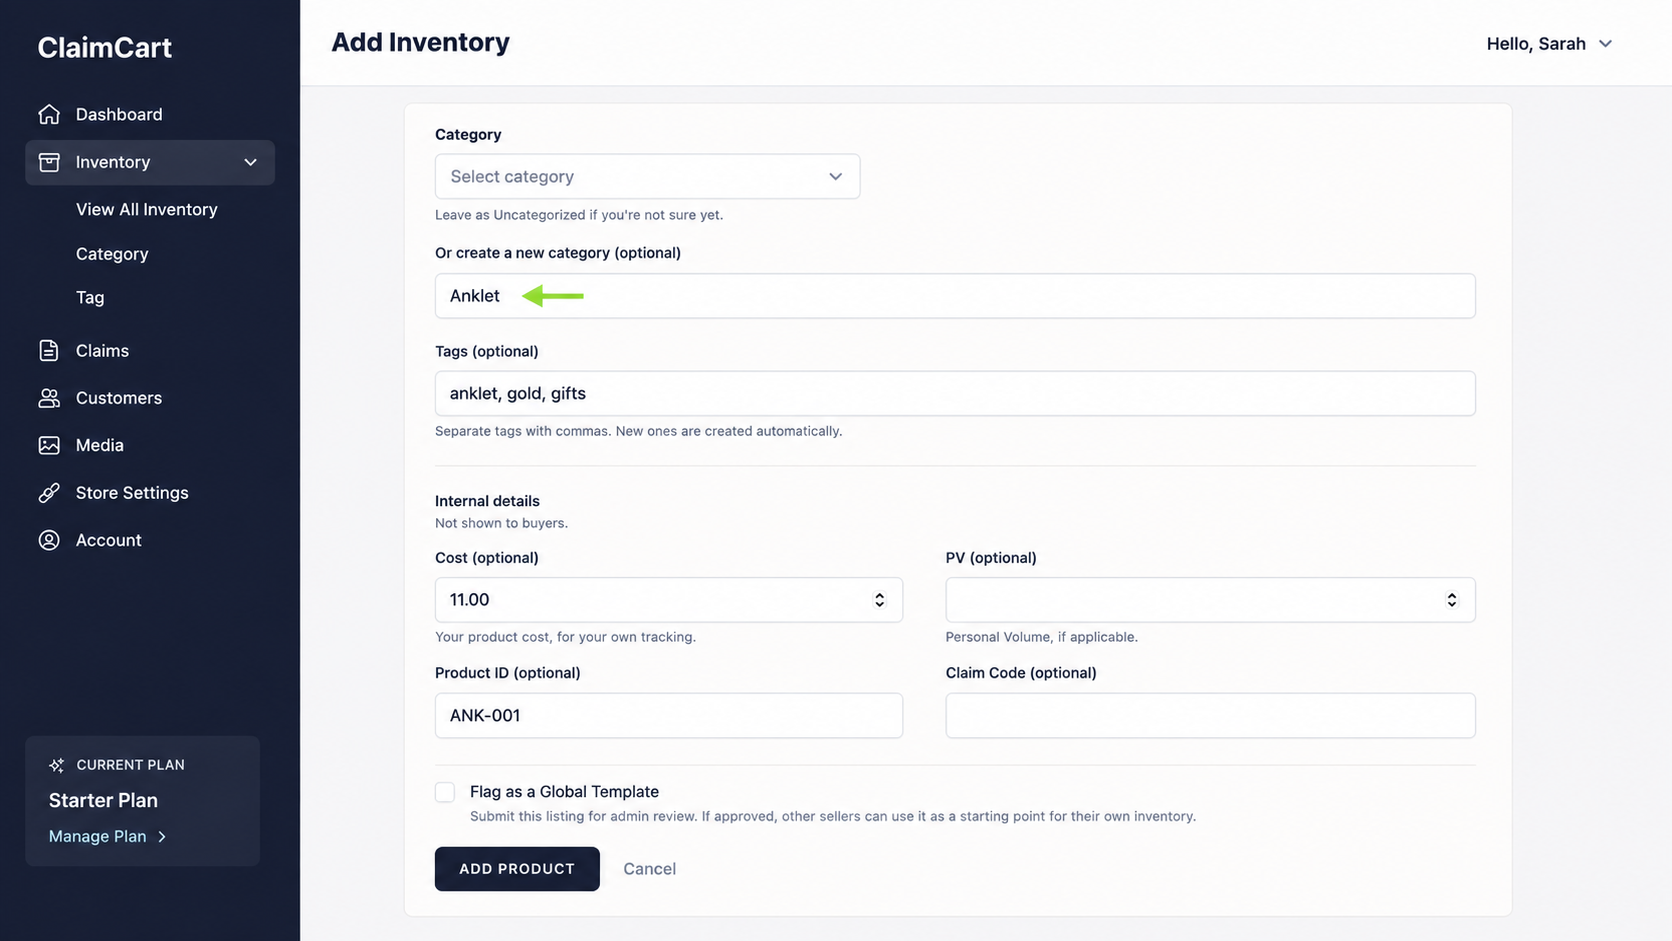
Task: Click the Cost field stepper arrows
Action: (x=879, y=600)
